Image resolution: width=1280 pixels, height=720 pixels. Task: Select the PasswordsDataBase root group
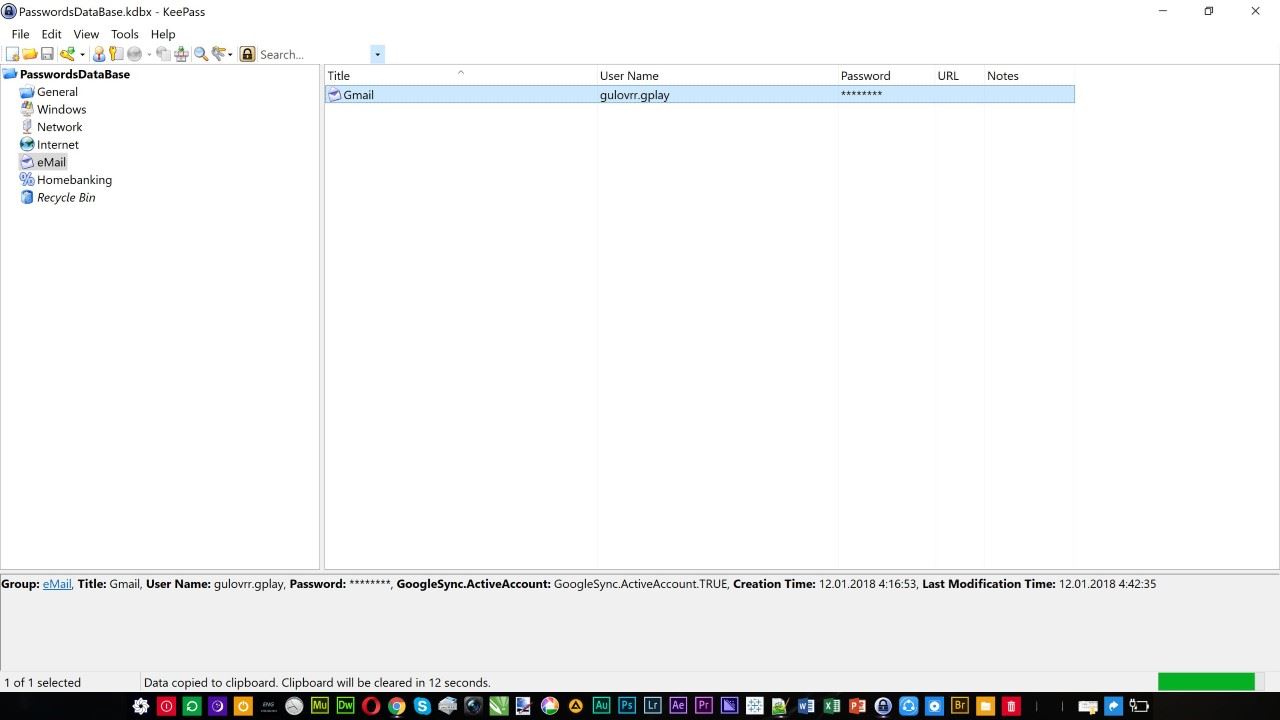point(75,74)
